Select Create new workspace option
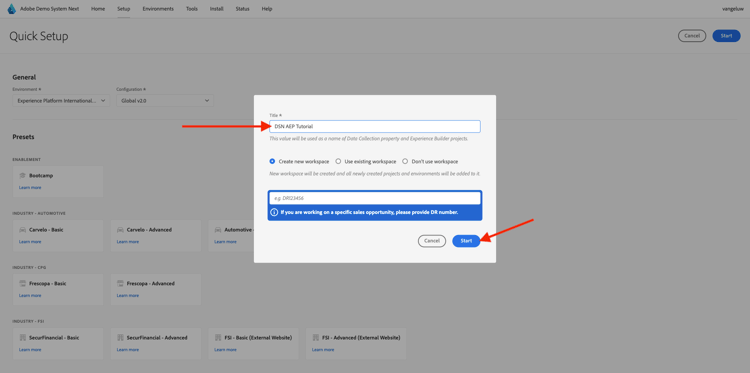The width and height of the screenshot is (750, 373). (x=273, y=162)
